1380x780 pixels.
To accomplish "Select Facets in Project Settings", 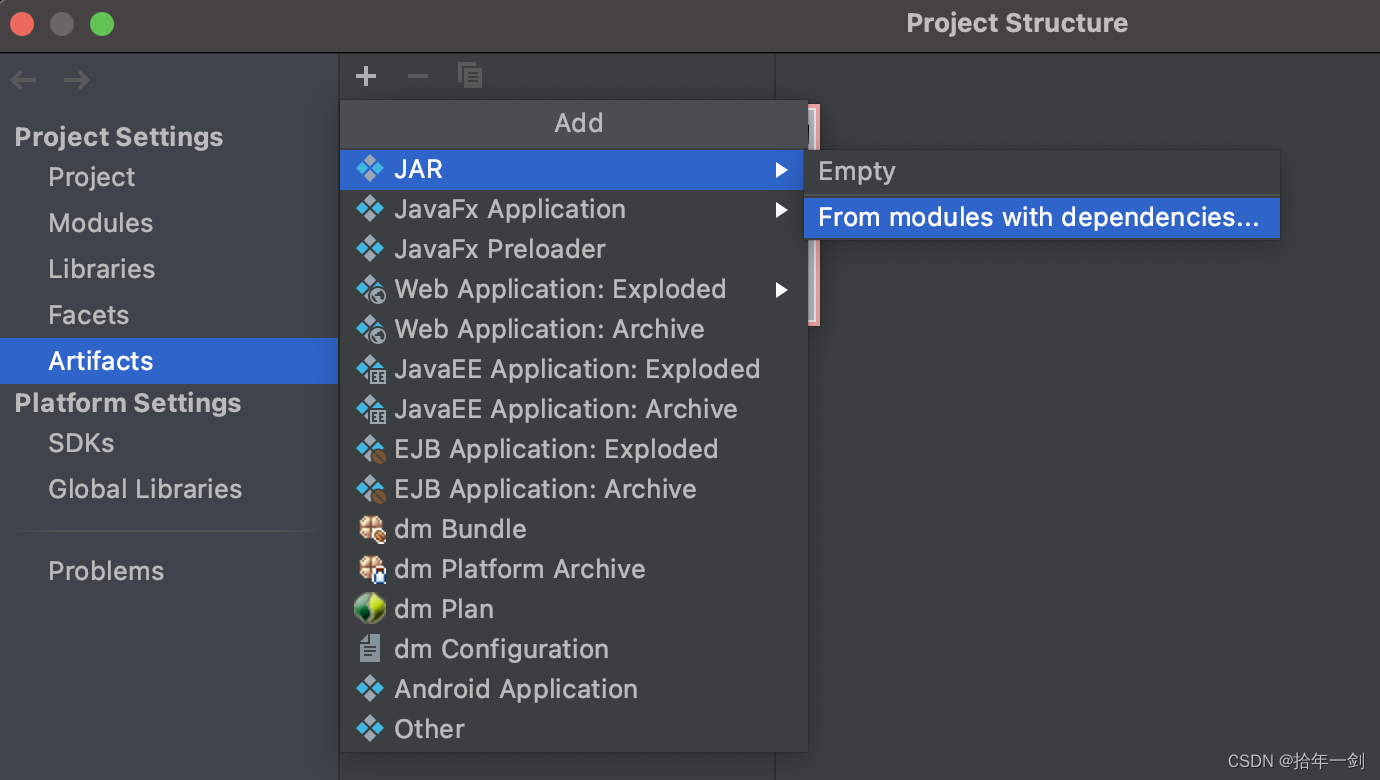I will click(x=88, y=314).
